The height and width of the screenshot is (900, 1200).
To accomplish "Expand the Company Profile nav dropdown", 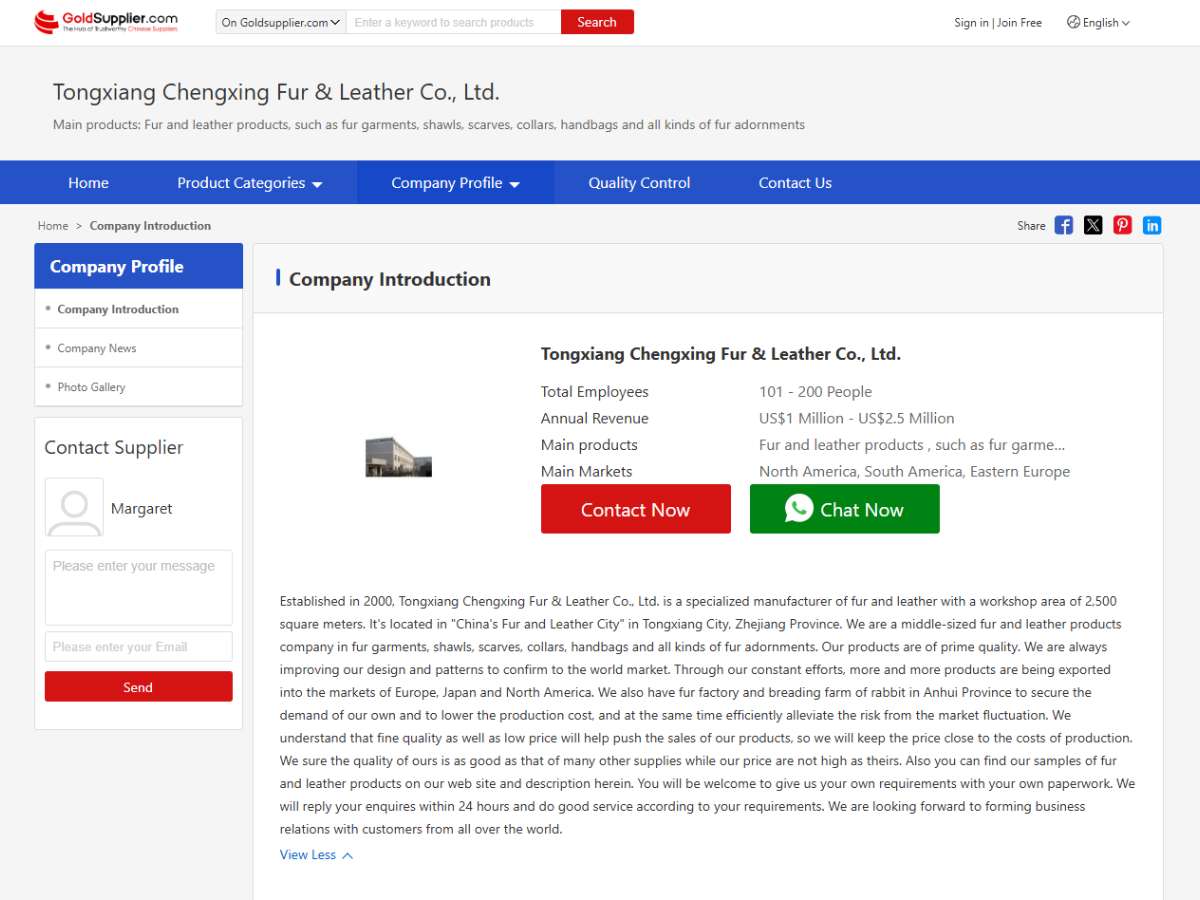I will pyautogui.click(x=456, y=183).
